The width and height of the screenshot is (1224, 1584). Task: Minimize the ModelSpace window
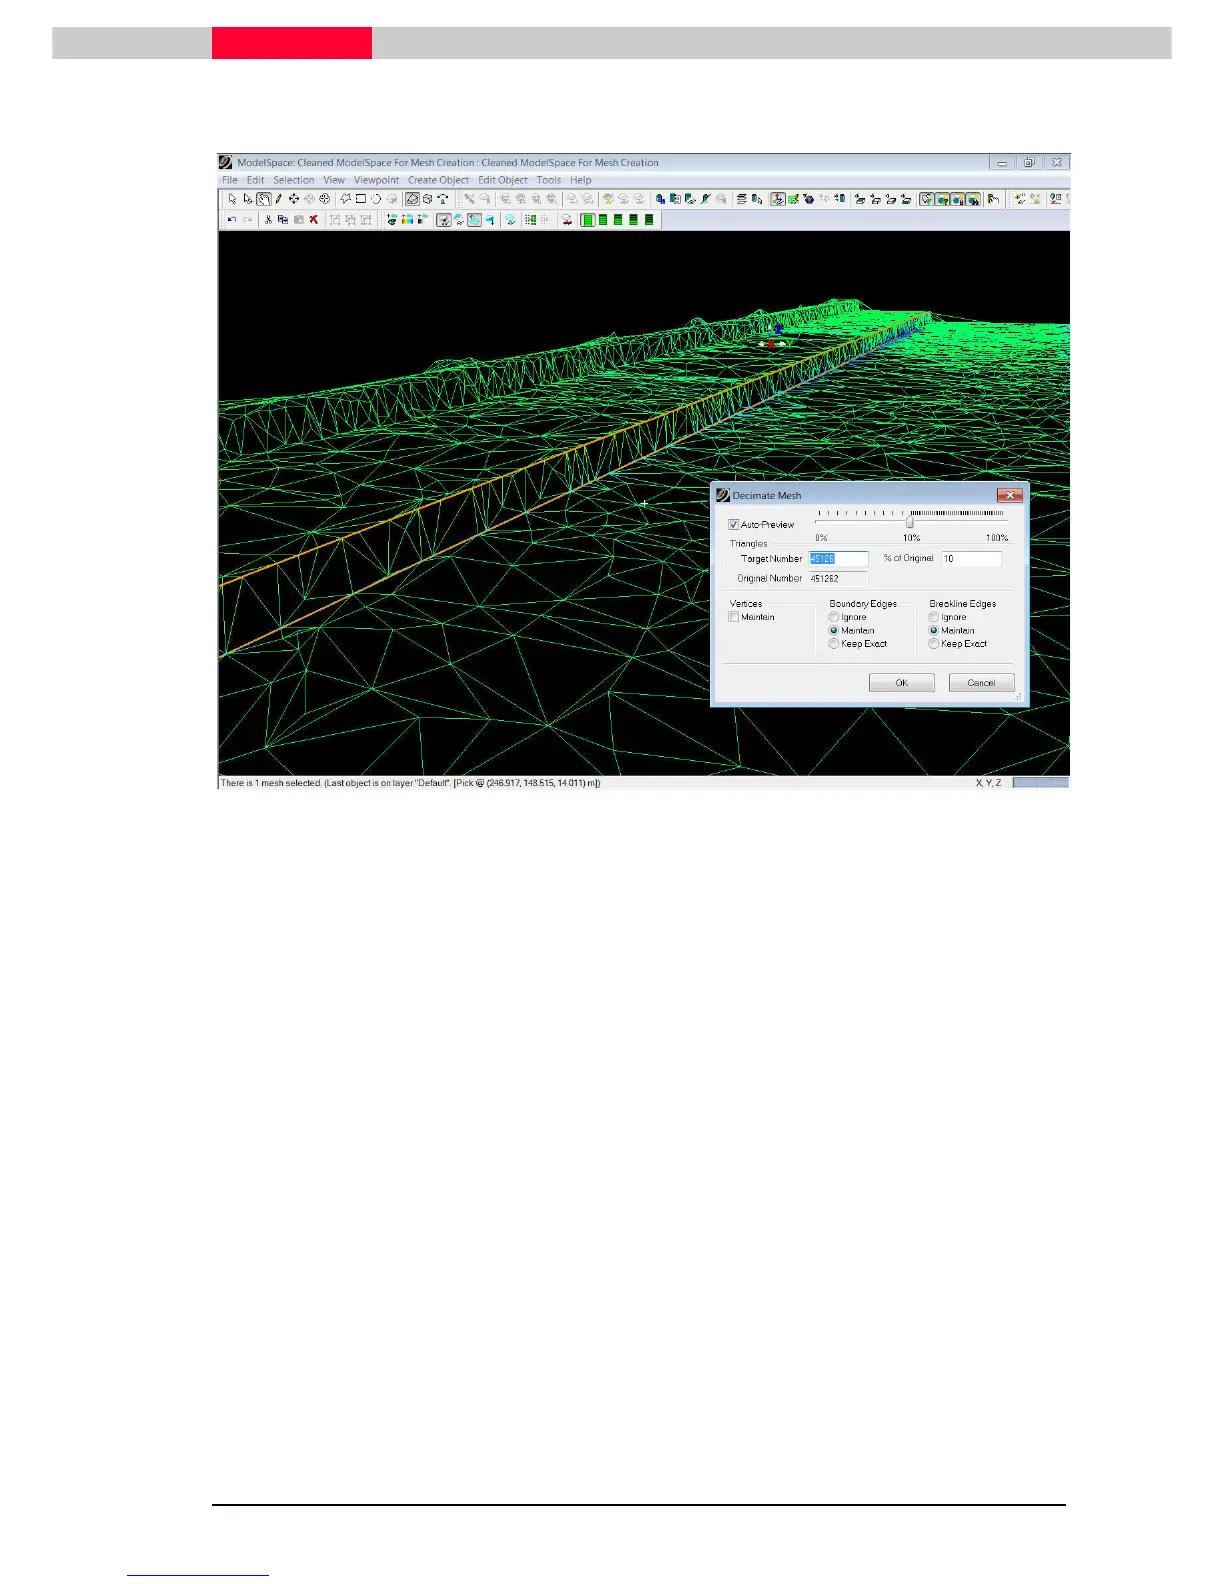(1002, 162)
